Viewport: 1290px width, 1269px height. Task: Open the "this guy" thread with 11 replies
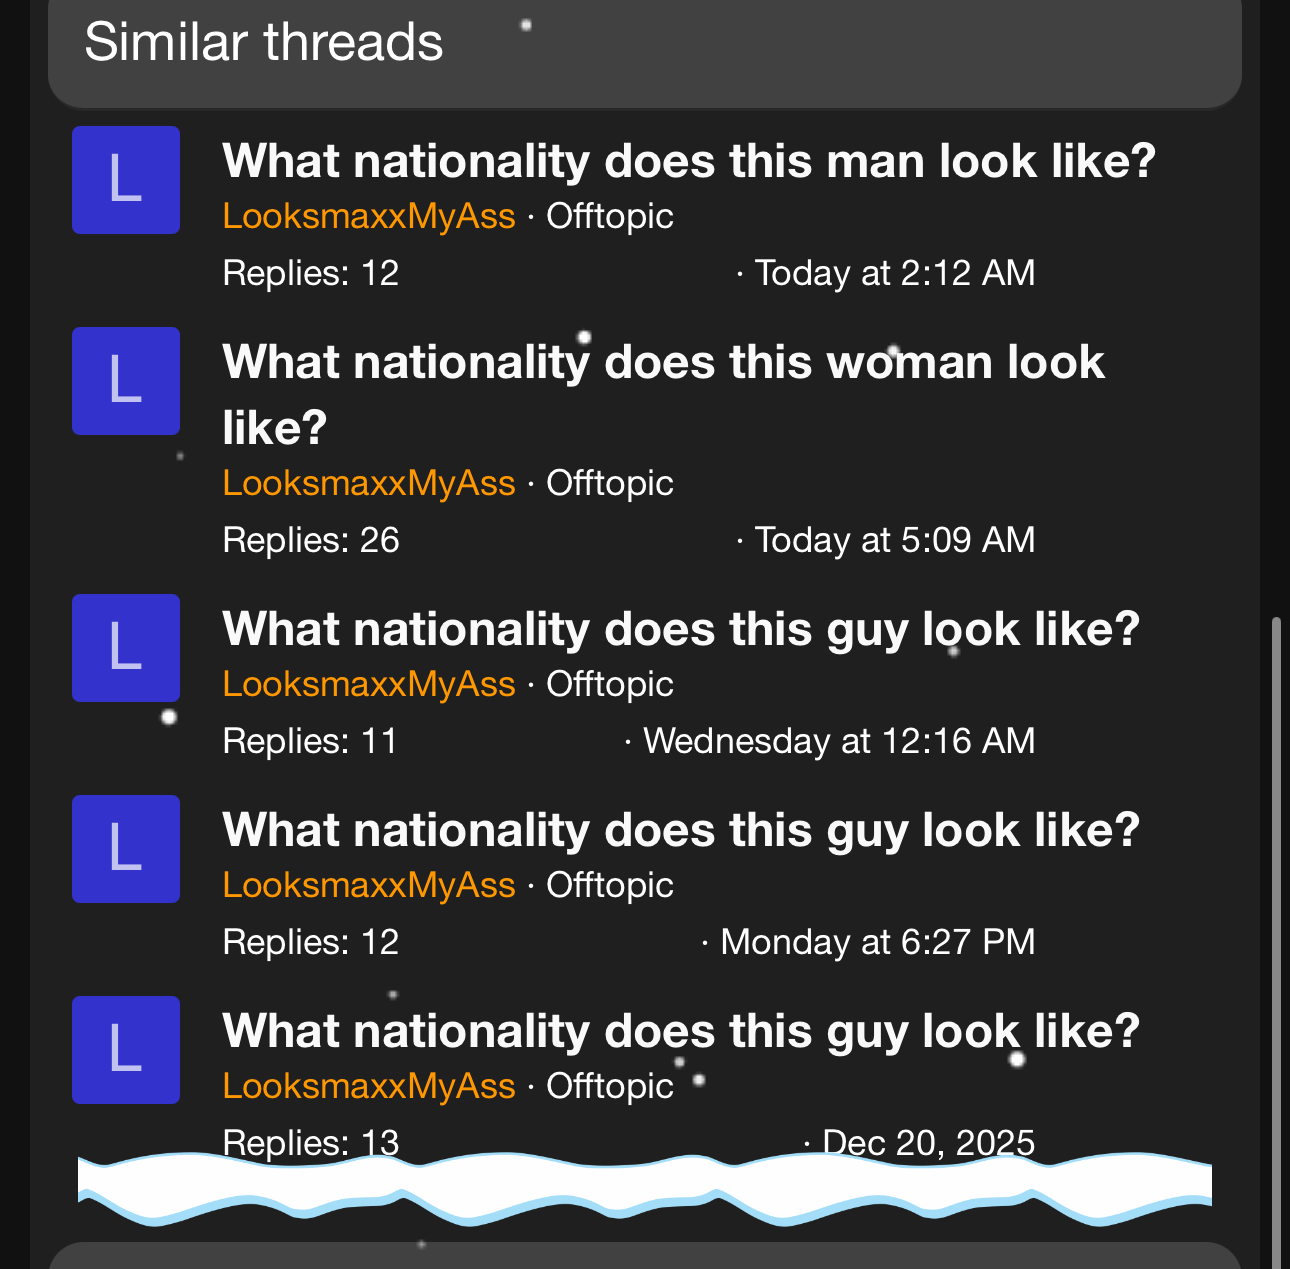(680, 630)
